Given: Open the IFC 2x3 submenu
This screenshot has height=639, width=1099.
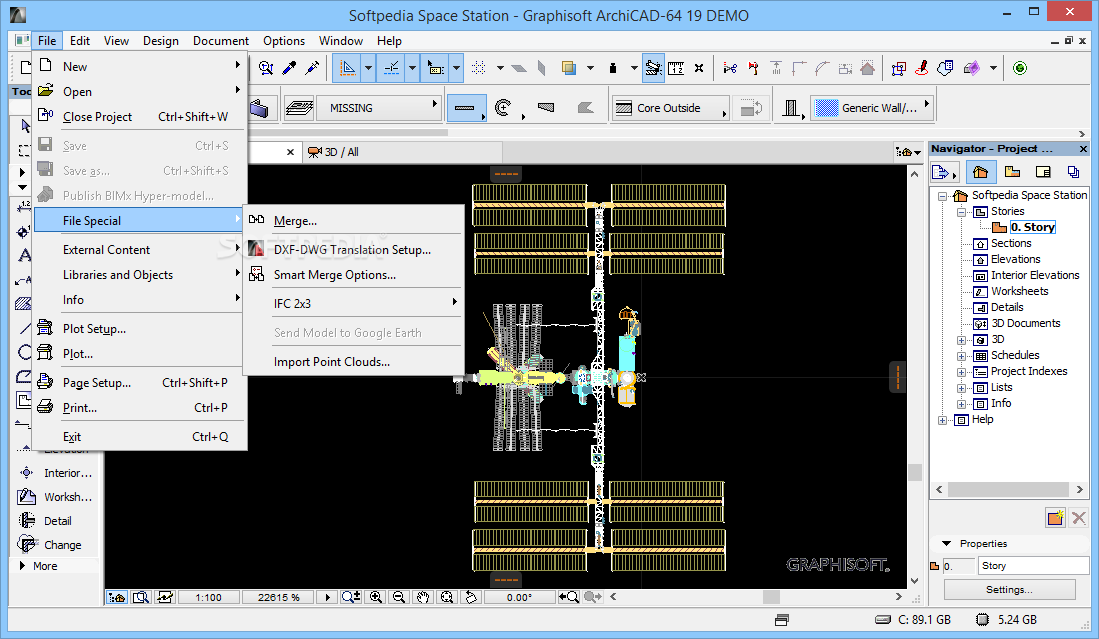Looking at the screenshot, I should [353, 303].
